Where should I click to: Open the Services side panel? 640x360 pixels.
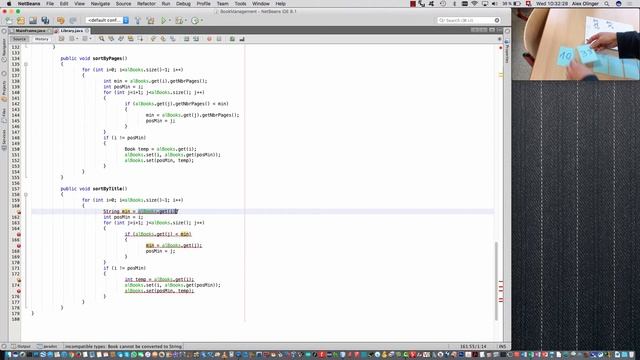pos(4,139)
